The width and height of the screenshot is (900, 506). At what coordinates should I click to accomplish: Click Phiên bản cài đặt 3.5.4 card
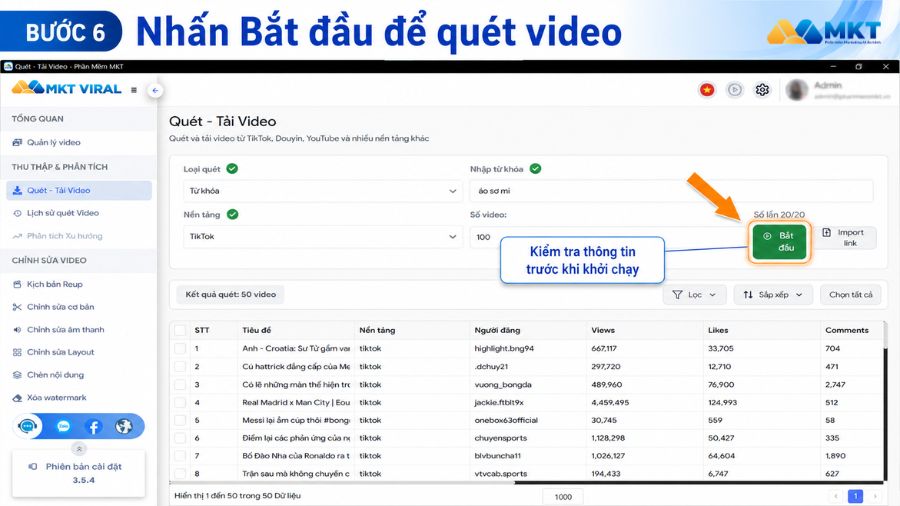click(79, 473)
